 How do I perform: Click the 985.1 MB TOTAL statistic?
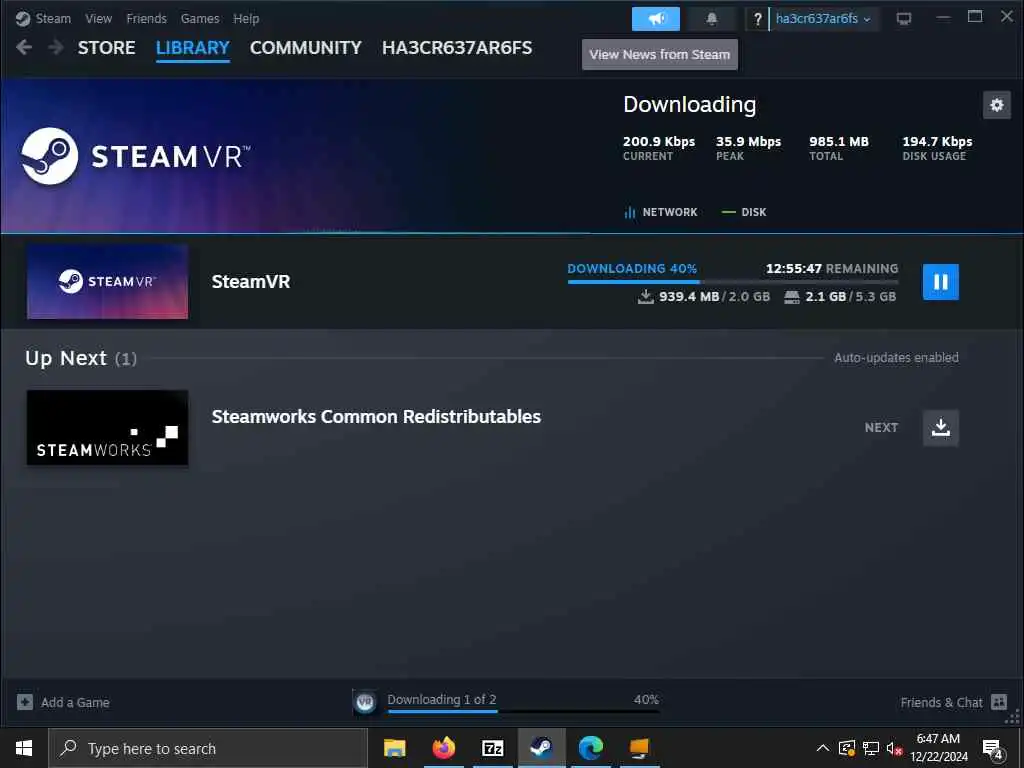[x=839, y=148]
